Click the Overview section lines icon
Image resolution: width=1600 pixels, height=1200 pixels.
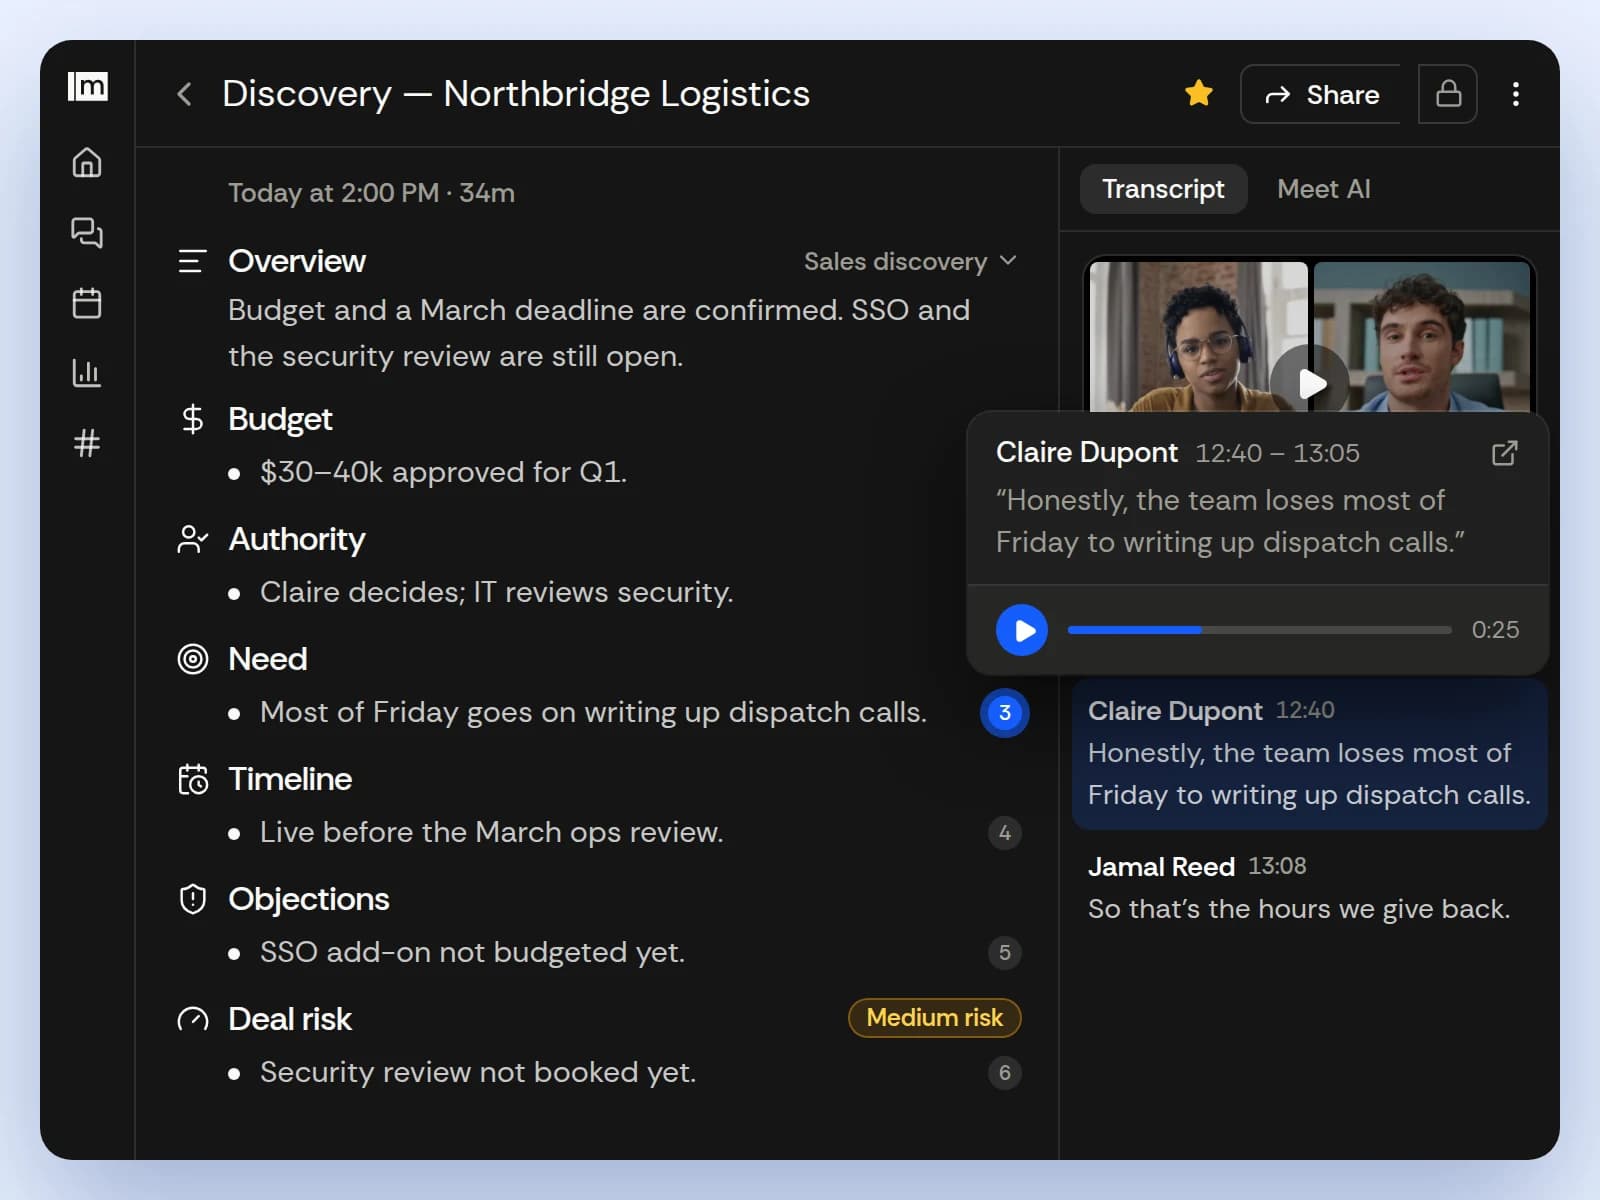192,262
